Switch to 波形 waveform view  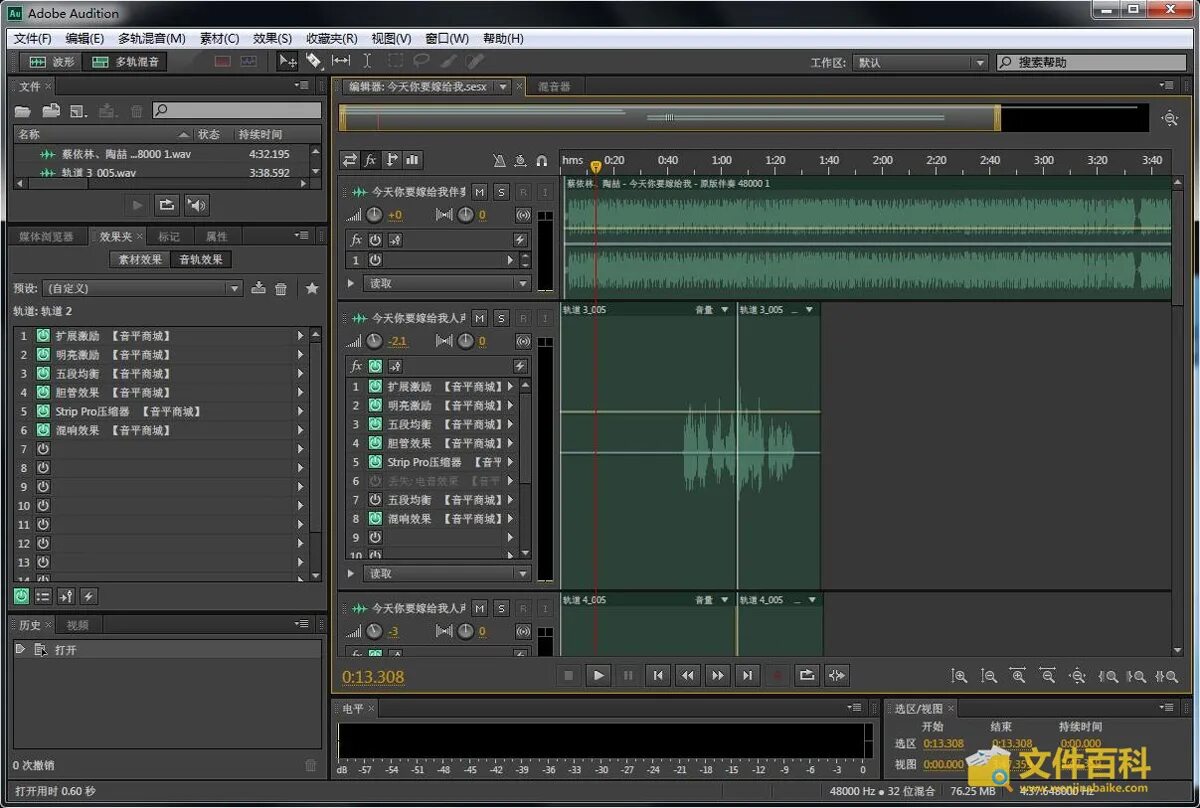pyautogui.click(x=52, y=62)
